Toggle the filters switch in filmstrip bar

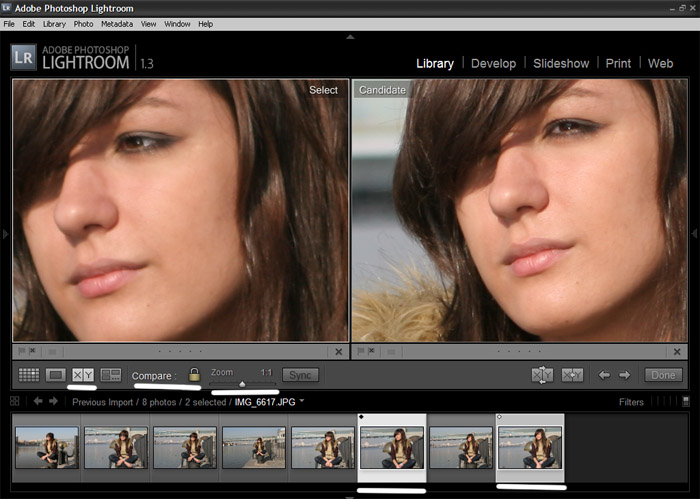tap(686, 401)
